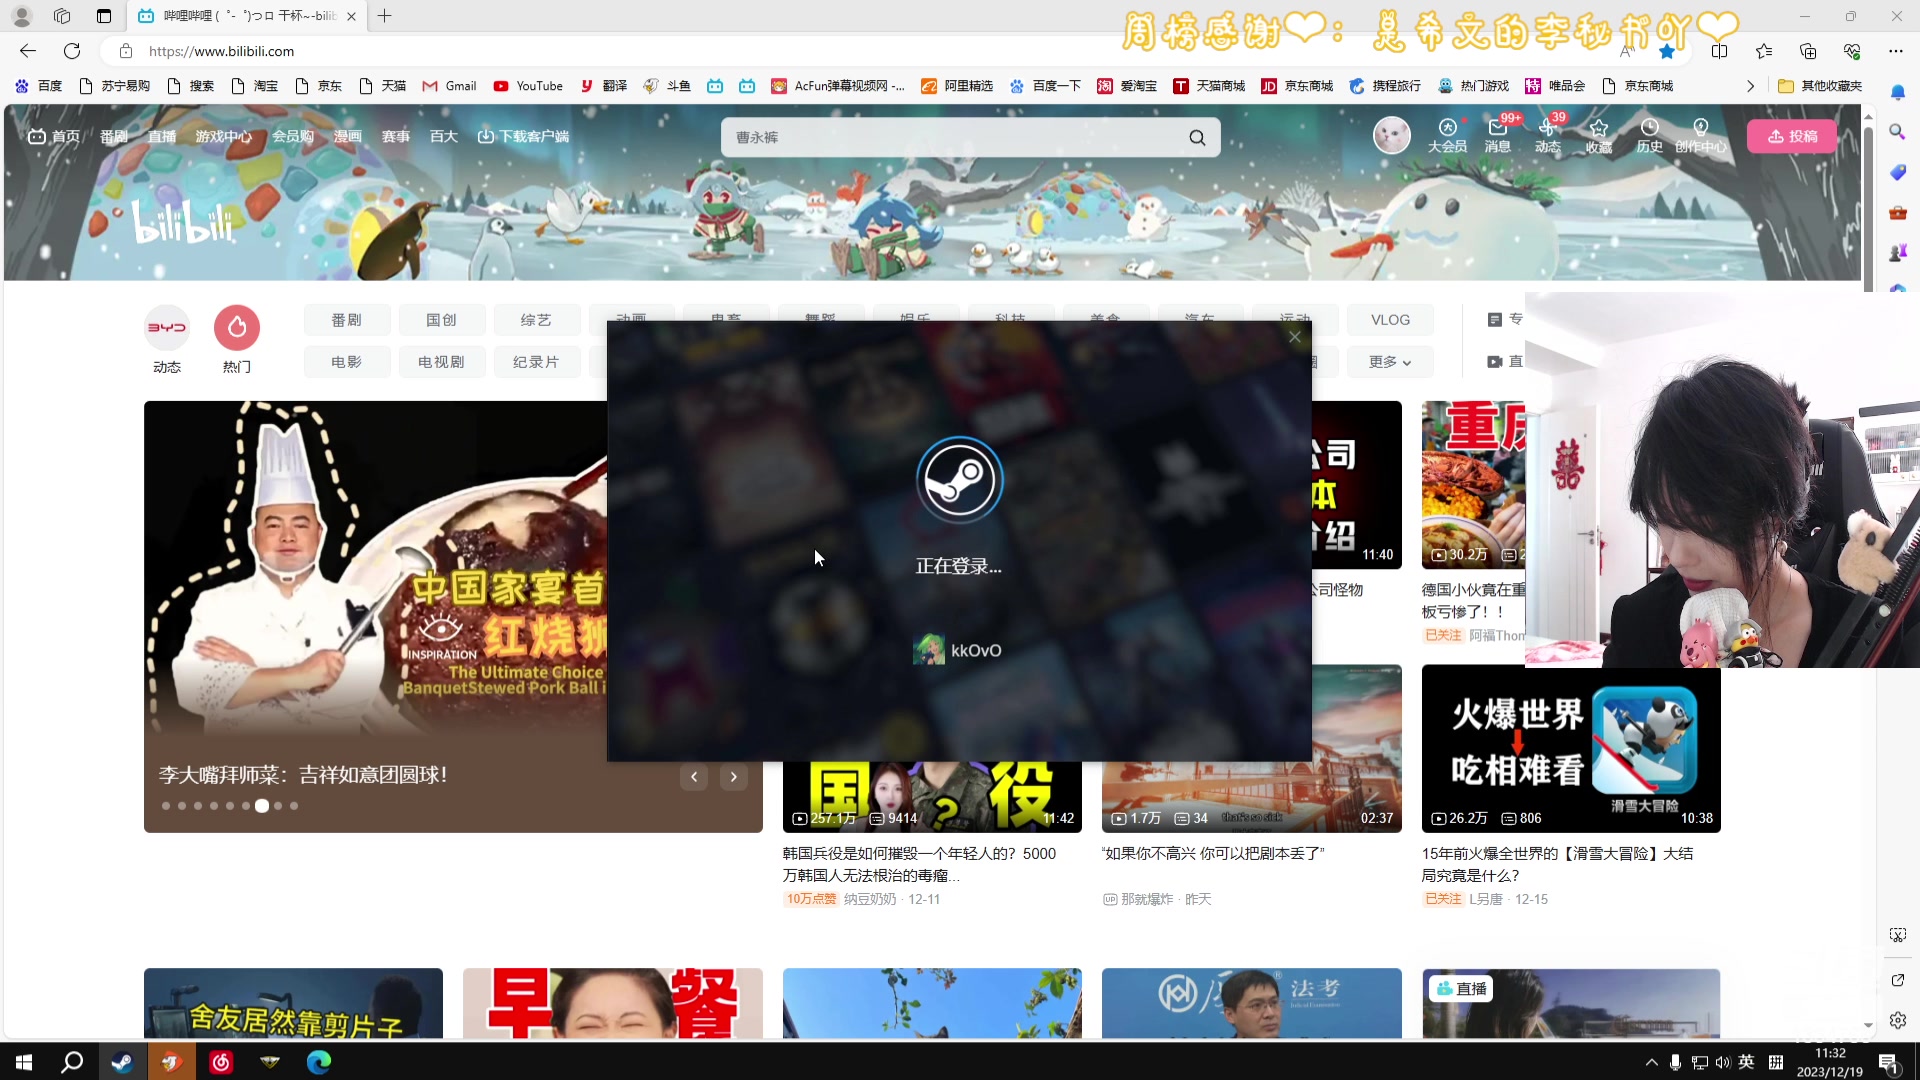1920x1080 pixels.
Task: Expand the bookmarks bar overflow chevron
Action: tap(1750, 86)
